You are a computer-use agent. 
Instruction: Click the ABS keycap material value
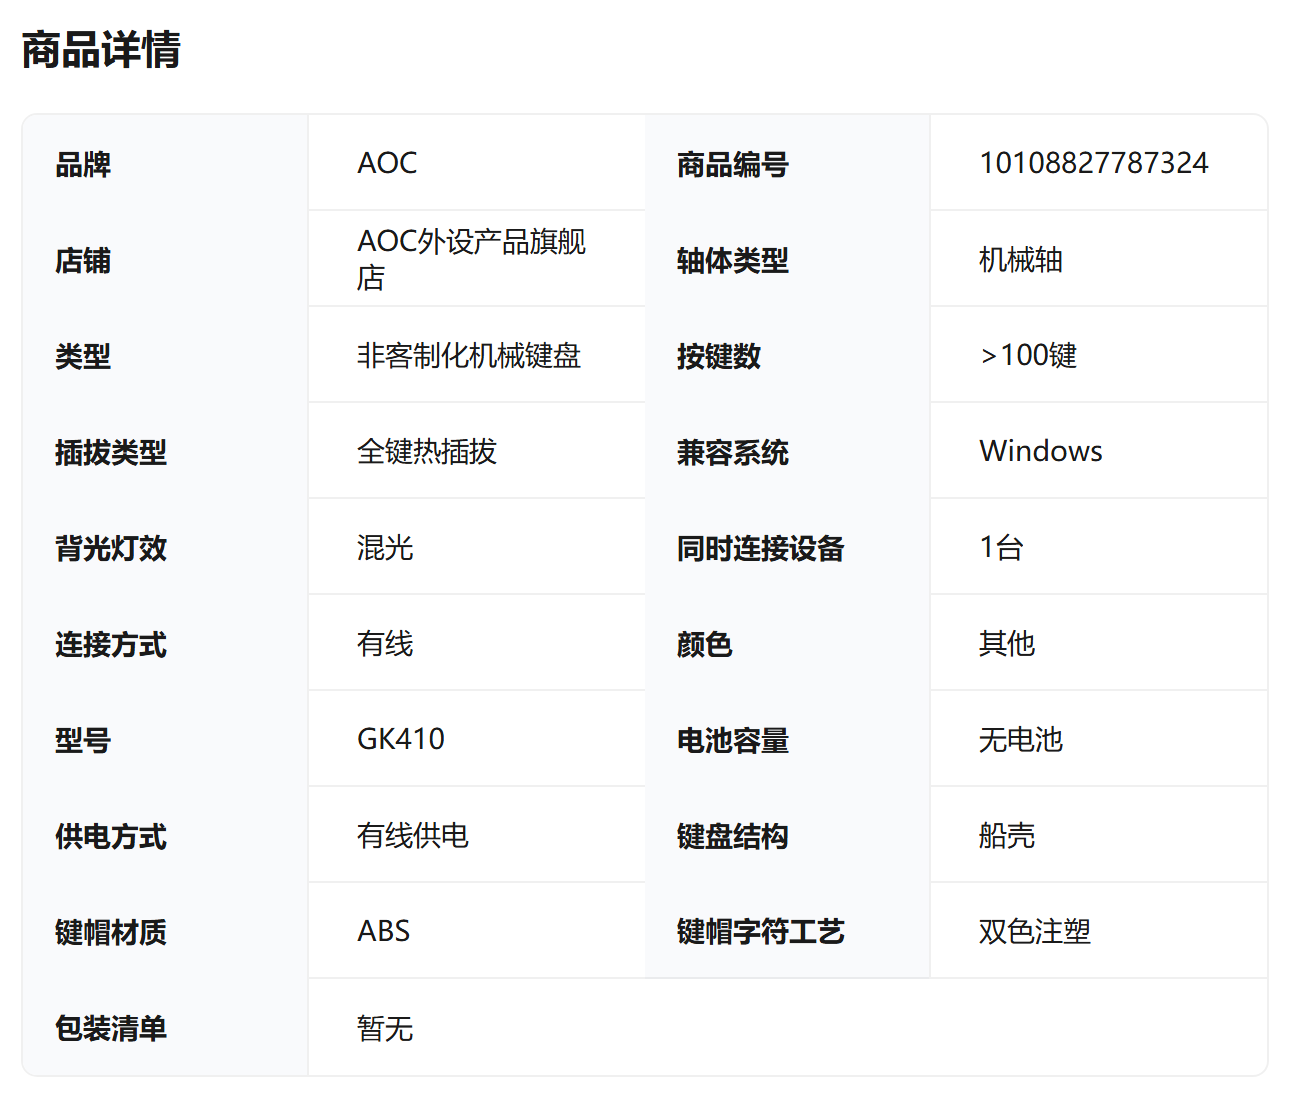point(383,932)
